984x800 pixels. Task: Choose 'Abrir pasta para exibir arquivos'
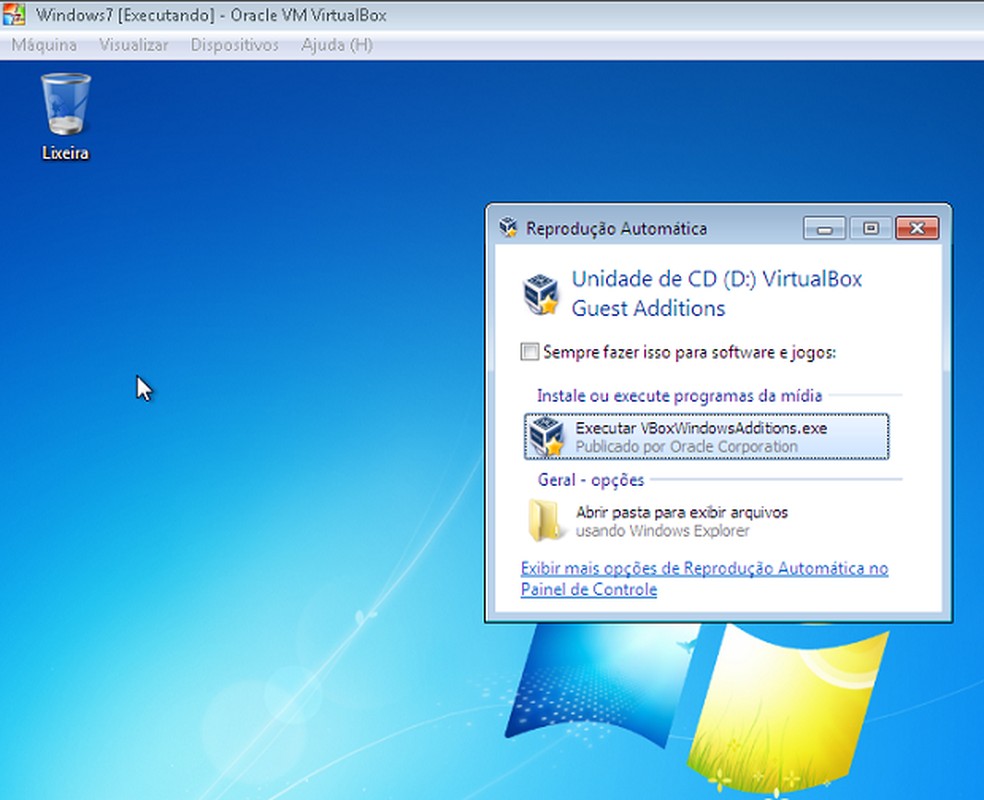click(706, 521)
